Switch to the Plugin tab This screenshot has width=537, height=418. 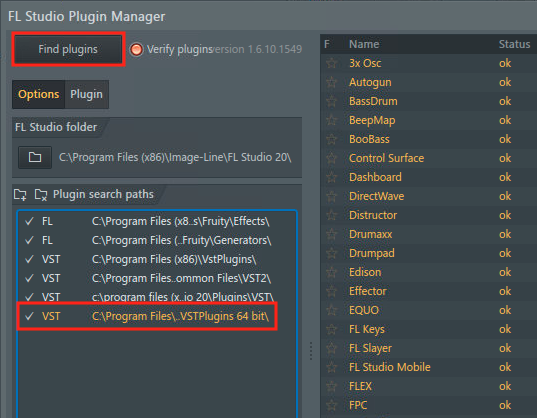pos(86,94)
